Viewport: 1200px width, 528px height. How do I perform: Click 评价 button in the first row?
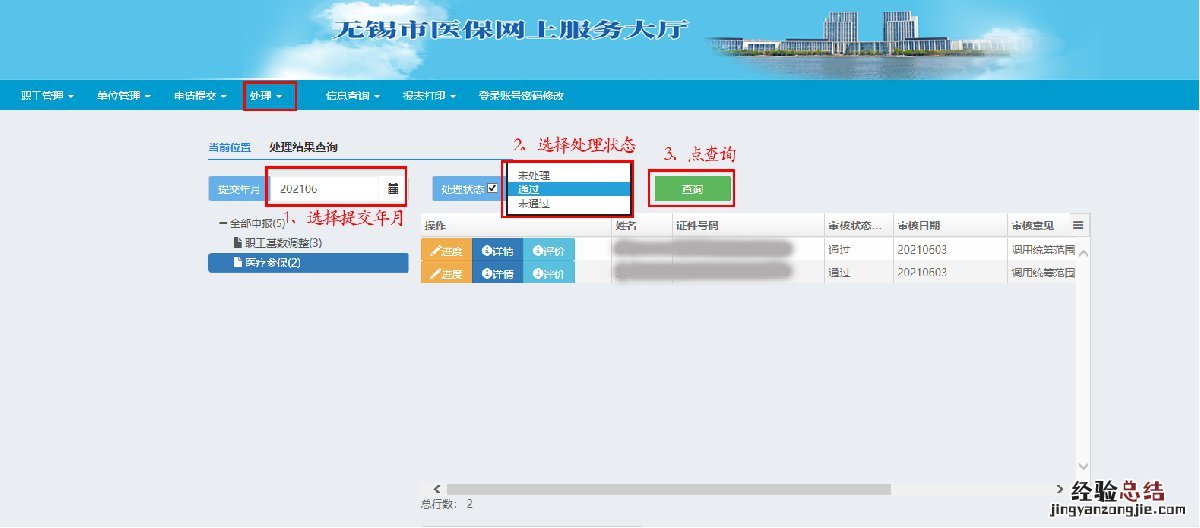[548, 251]
